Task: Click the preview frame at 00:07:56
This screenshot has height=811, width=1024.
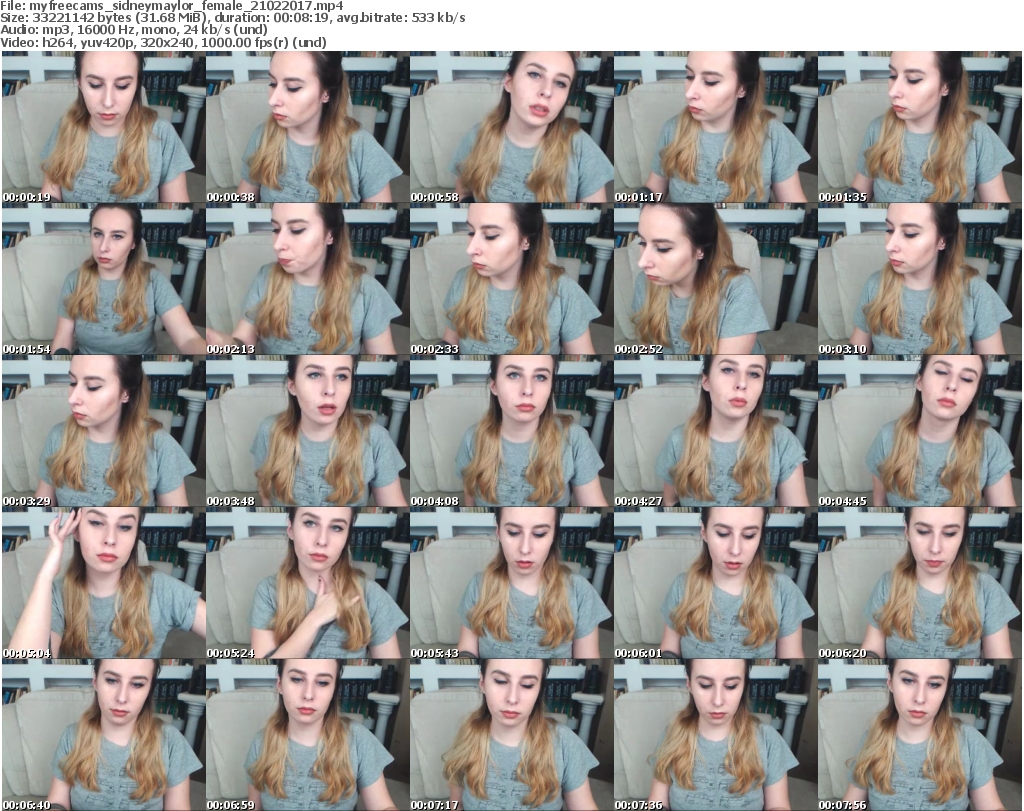Action: (x=920, y=735)
